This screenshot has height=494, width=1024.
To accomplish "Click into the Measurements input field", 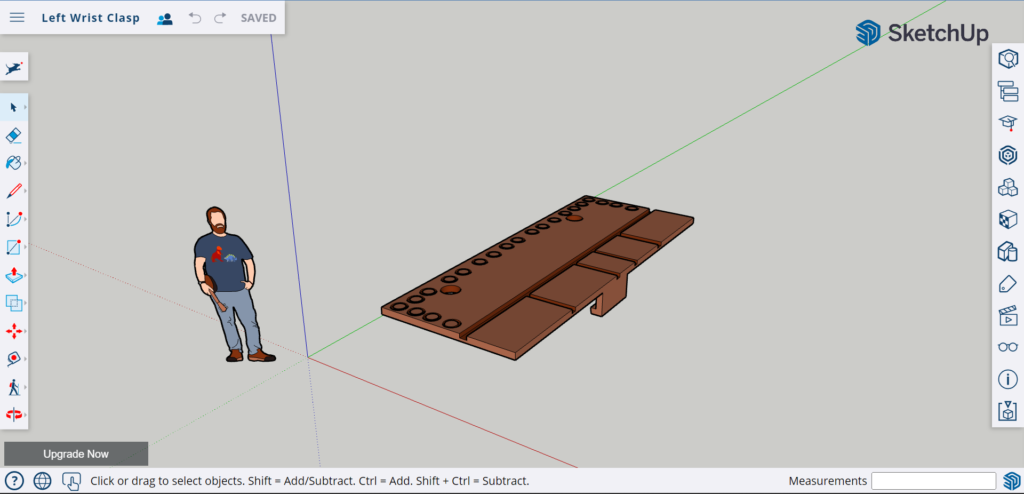I will tap(934, 481).
